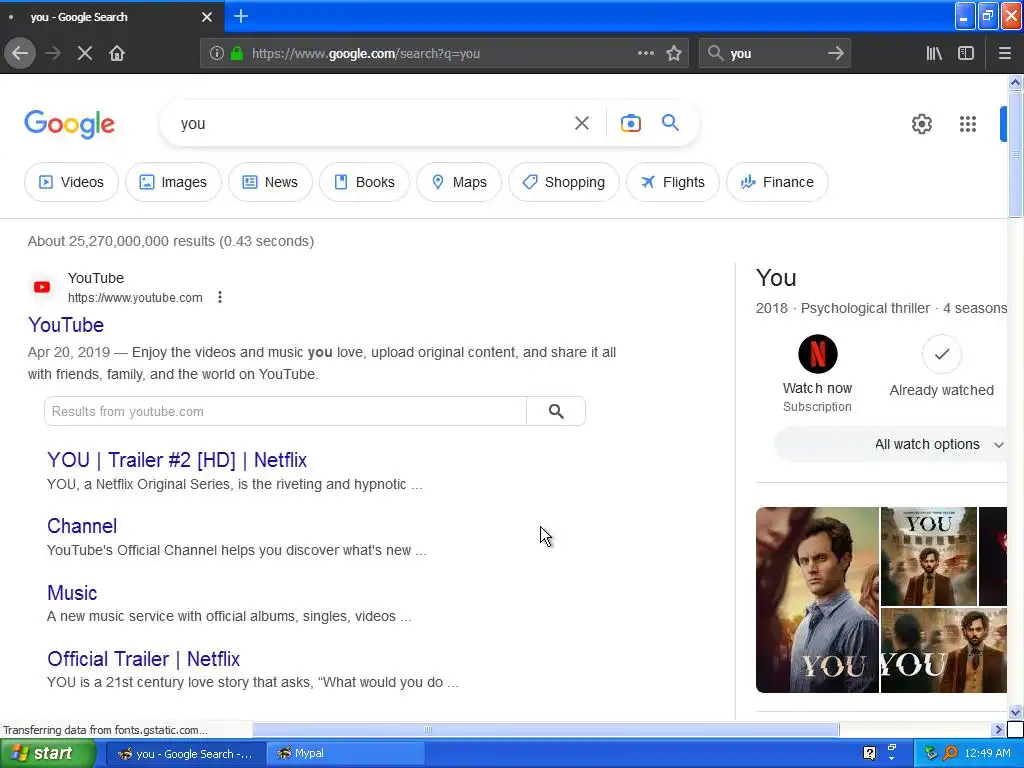Open the browser hamburger menu
The height and width of the screenshot is (768, 1024).
1005,53
